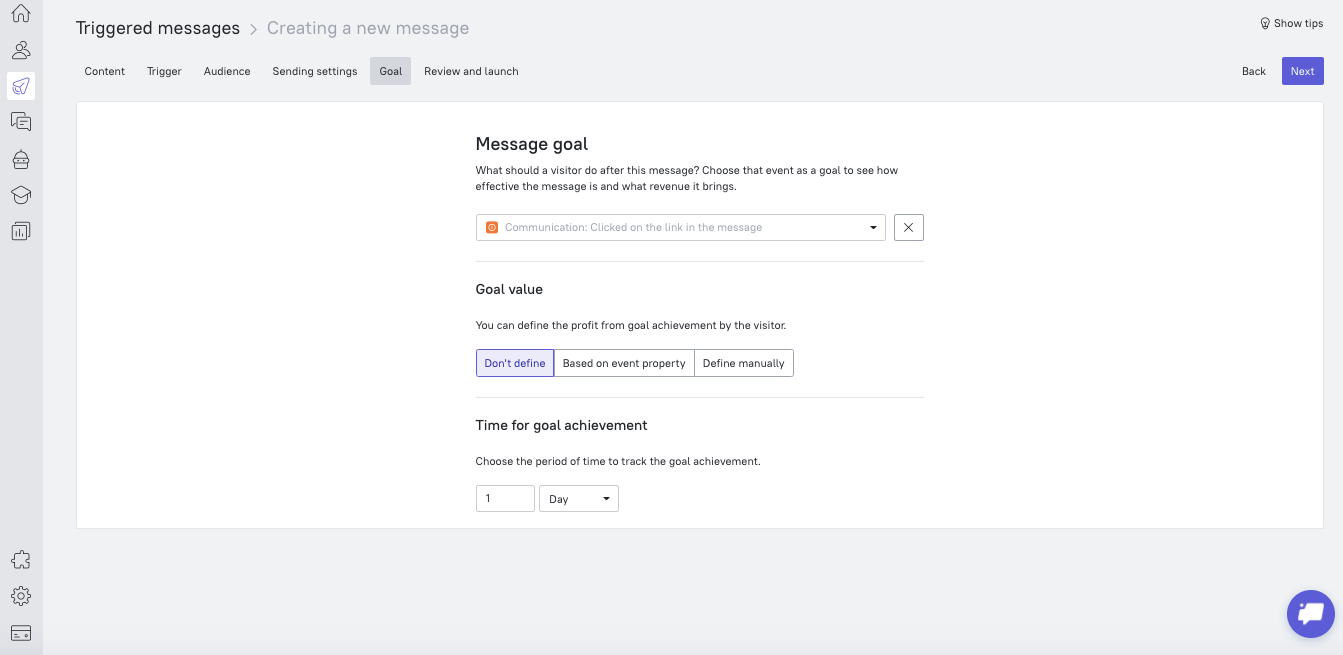Switch to the Trigger tab
Viewport: 1343px width, 655px height.
click(x=164, y=71)
